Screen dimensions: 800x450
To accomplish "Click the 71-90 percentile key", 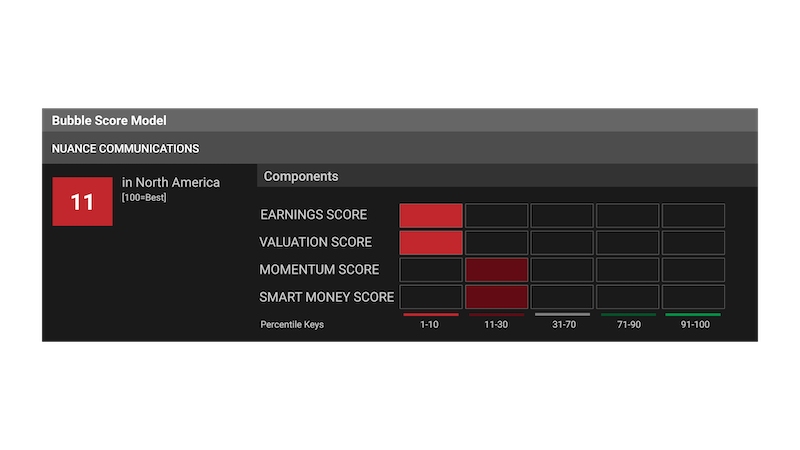I will click(629, 324).
